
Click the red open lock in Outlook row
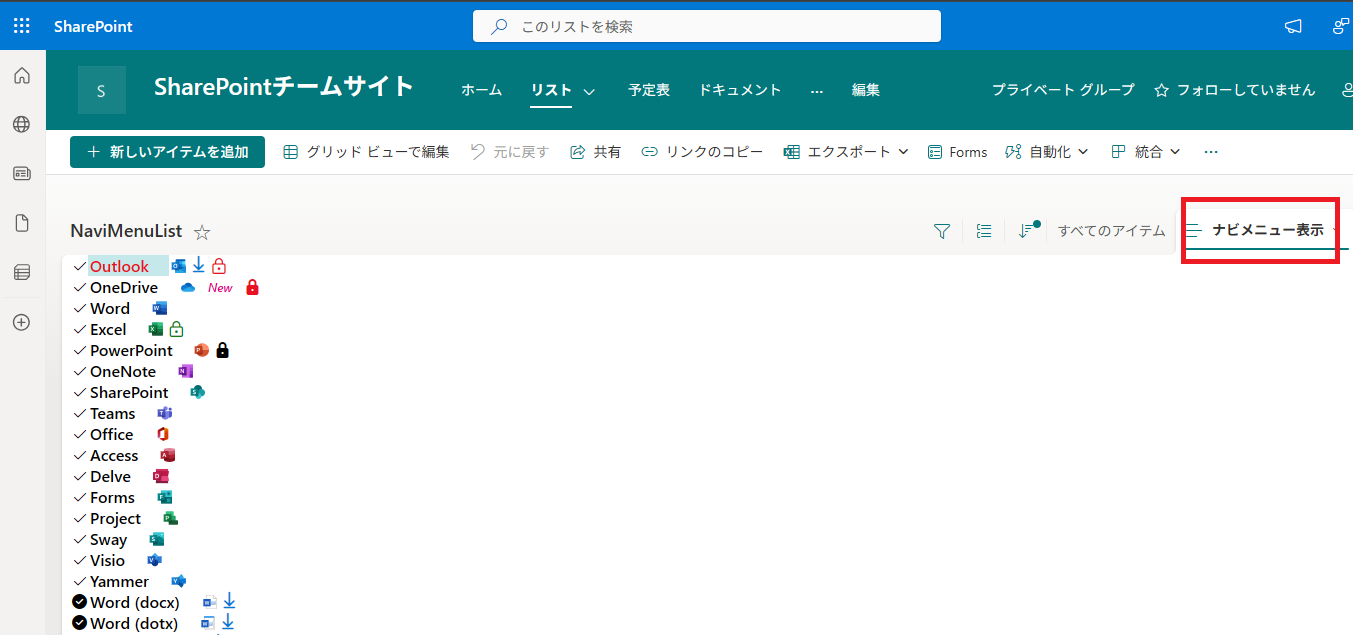[218, 266]
